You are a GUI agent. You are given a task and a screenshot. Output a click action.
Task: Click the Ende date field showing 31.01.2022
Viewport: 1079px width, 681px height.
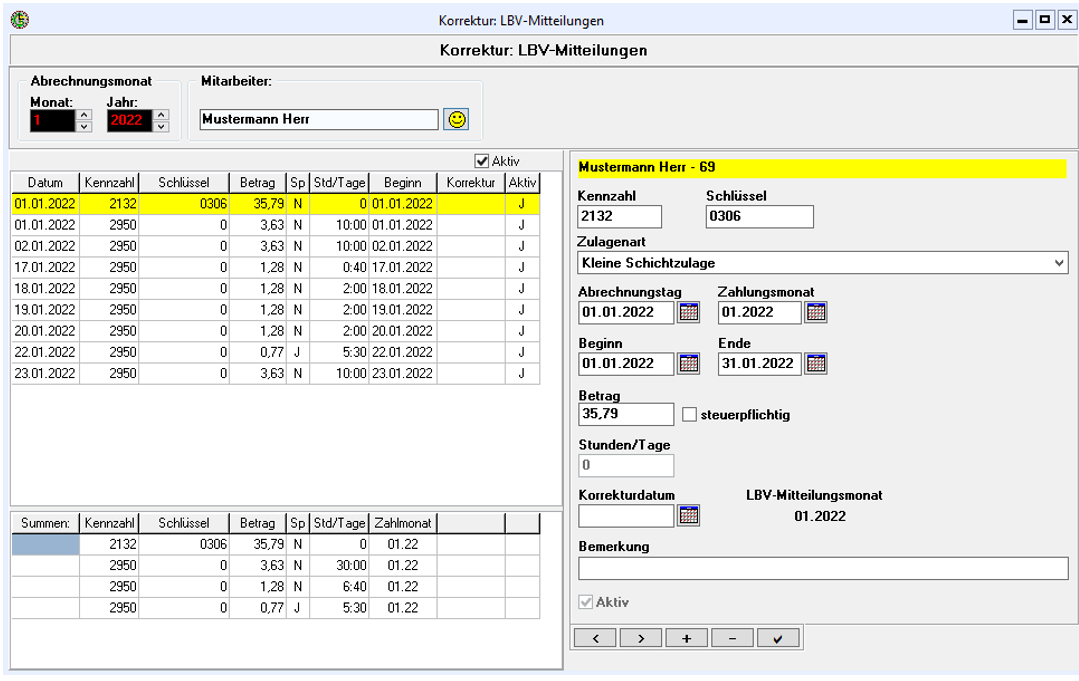[759, 363]
